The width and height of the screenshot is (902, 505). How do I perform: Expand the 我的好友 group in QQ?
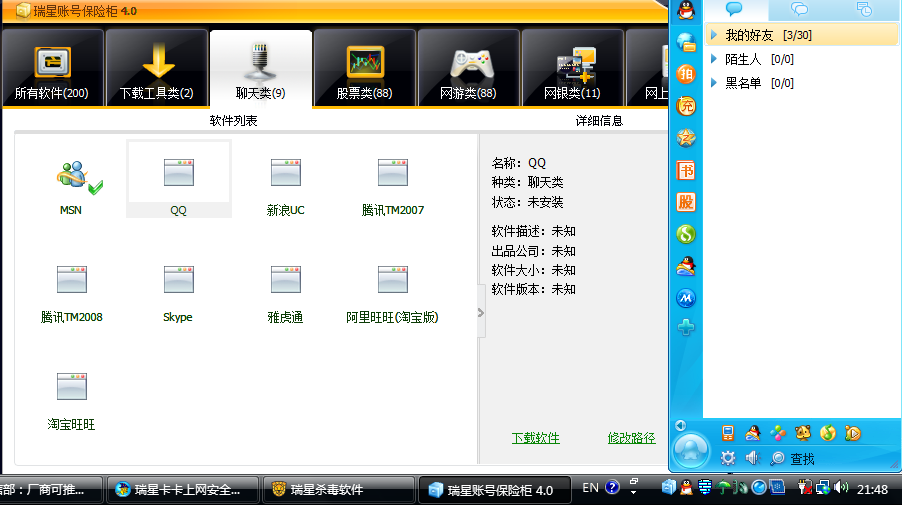pyautogui.click(x=713, y=35)
